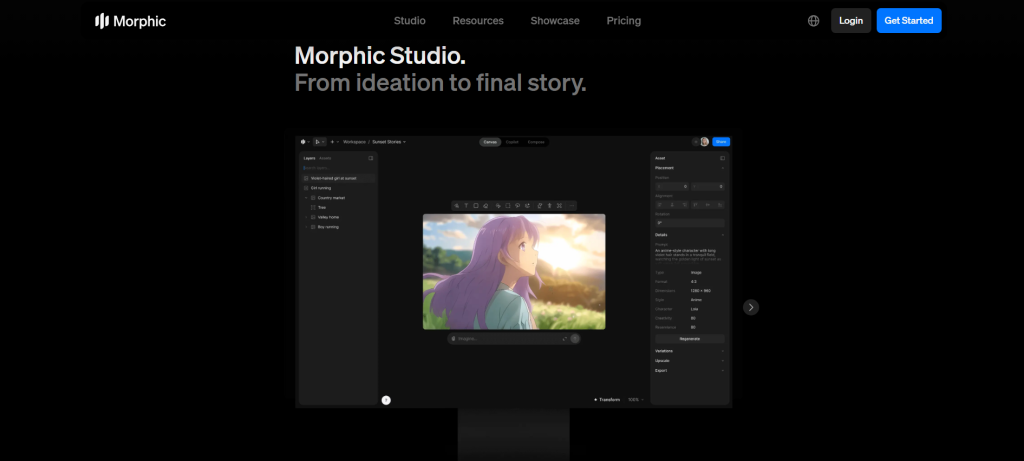Select the Layers tab in the left panel
The image size is (1024, 461).
point(310,158)
